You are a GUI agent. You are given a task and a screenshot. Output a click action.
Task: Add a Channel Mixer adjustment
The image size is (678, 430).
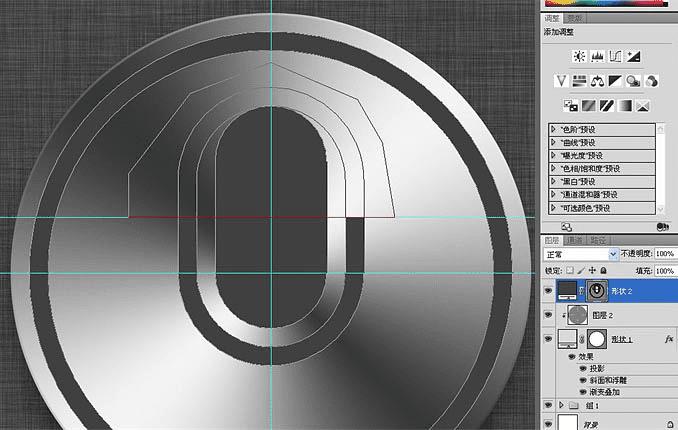click(652, 81)
